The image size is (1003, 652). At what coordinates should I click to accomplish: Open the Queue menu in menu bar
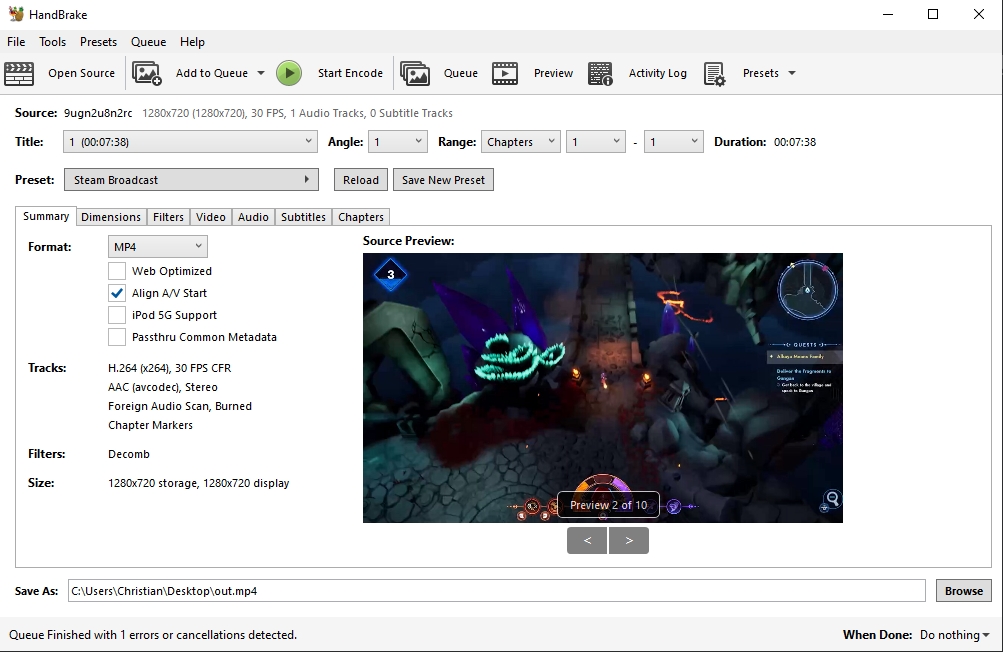(148, 42)
